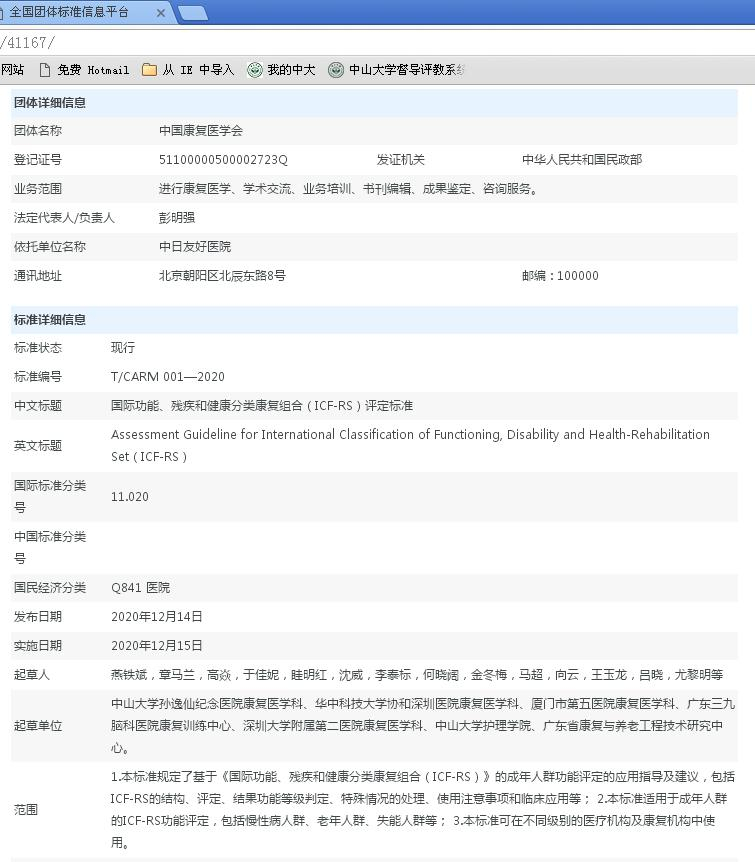Image resolution: width=755 pixels, height=862 pixels.
Task: Click economic classification Q841 医院
Action: (x=141, y=588)
